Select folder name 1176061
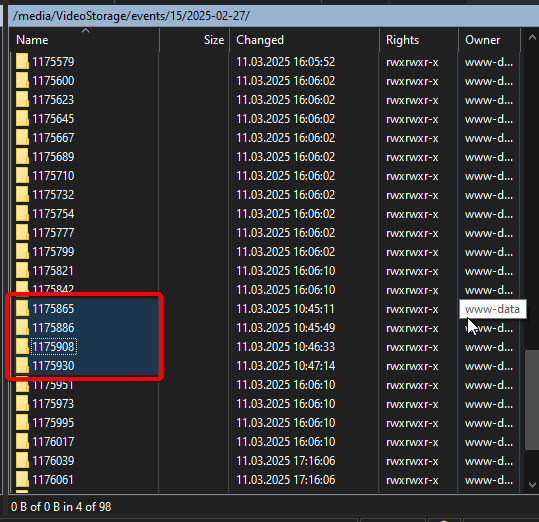 coord(53,480)
